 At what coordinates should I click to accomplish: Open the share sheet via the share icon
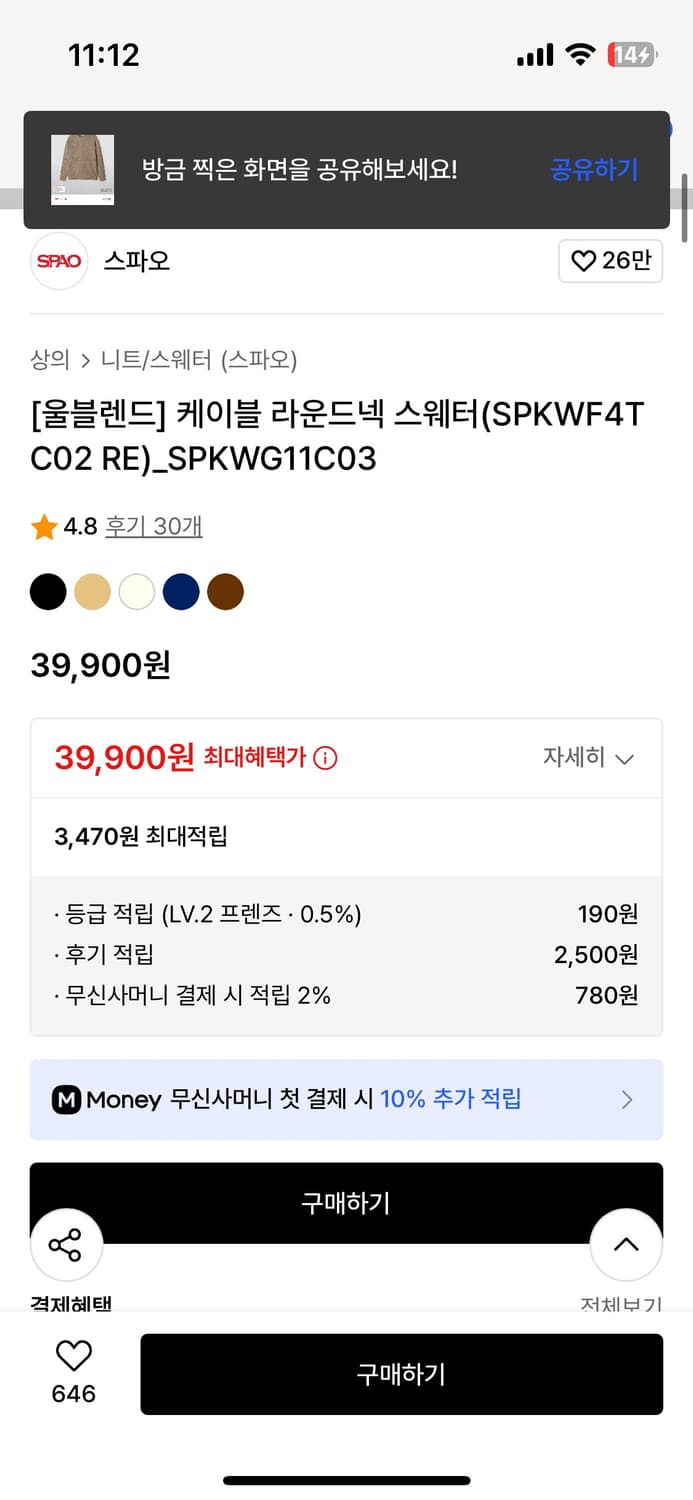point(67,1245)
